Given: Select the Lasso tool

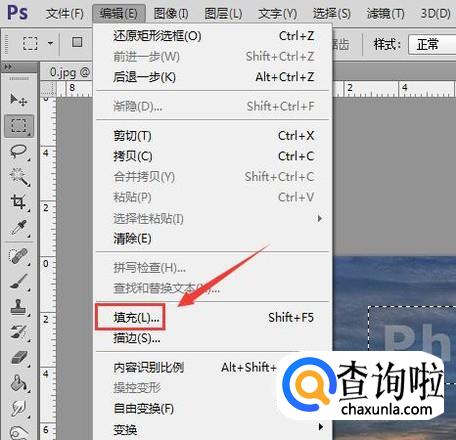Looking at the screenshot, I should click(x=19, y=151).
